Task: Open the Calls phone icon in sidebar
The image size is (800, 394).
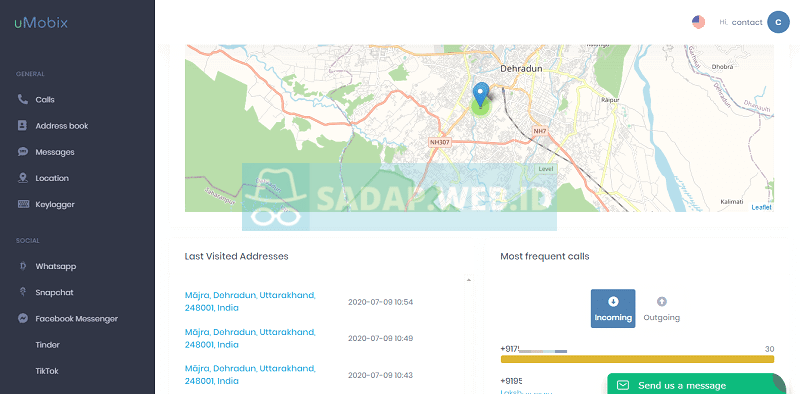Action: 22,99
